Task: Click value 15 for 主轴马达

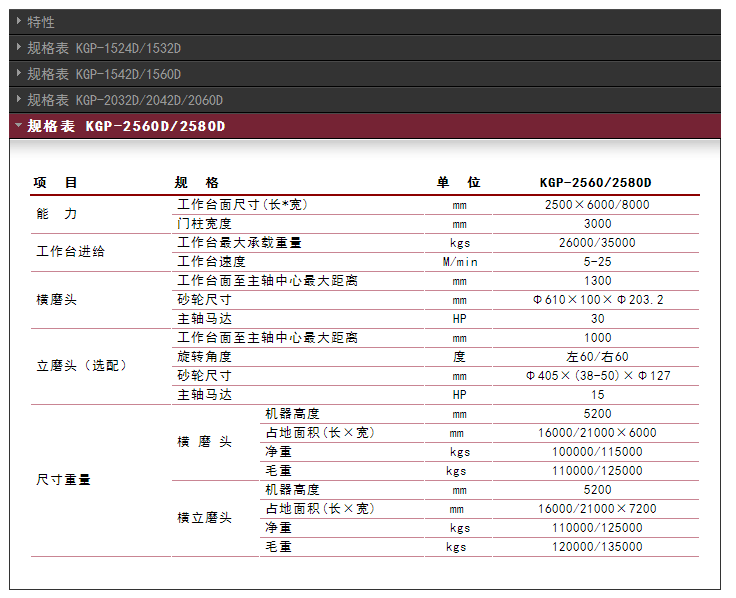Action: coord(598,395)
